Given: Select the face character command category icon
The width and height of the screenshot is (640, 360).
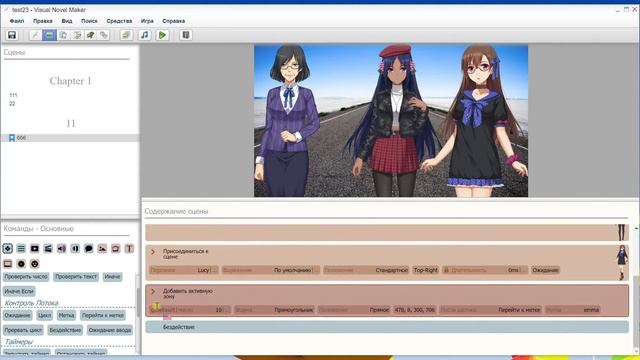Looking at the screenshot, I should pyautogui.click(x=35, y=264).
